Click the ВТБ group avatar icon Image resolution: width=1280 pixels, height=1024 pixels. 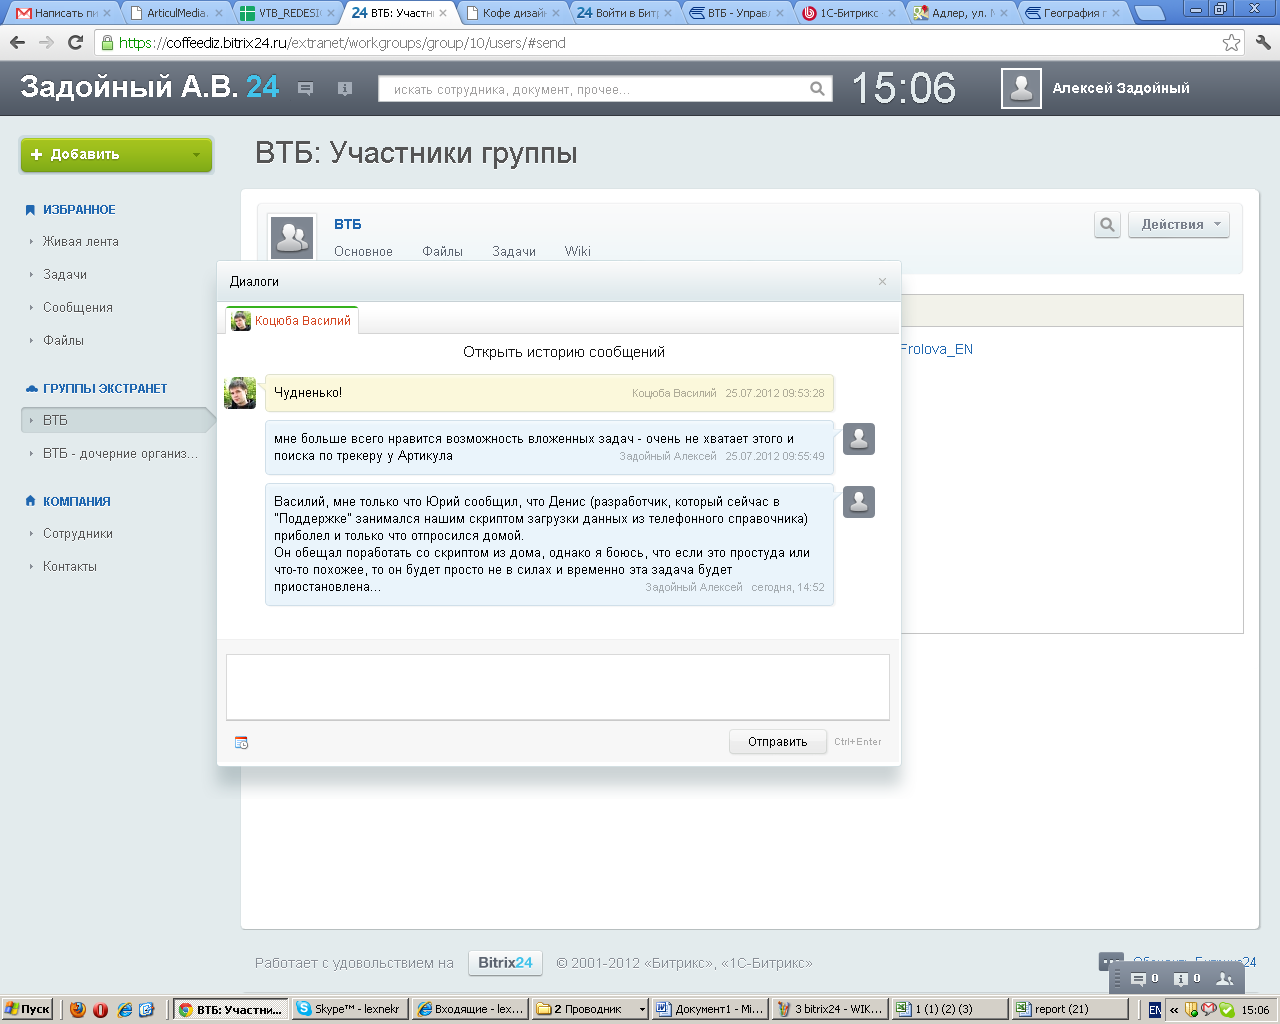click(x=292, y=238)
